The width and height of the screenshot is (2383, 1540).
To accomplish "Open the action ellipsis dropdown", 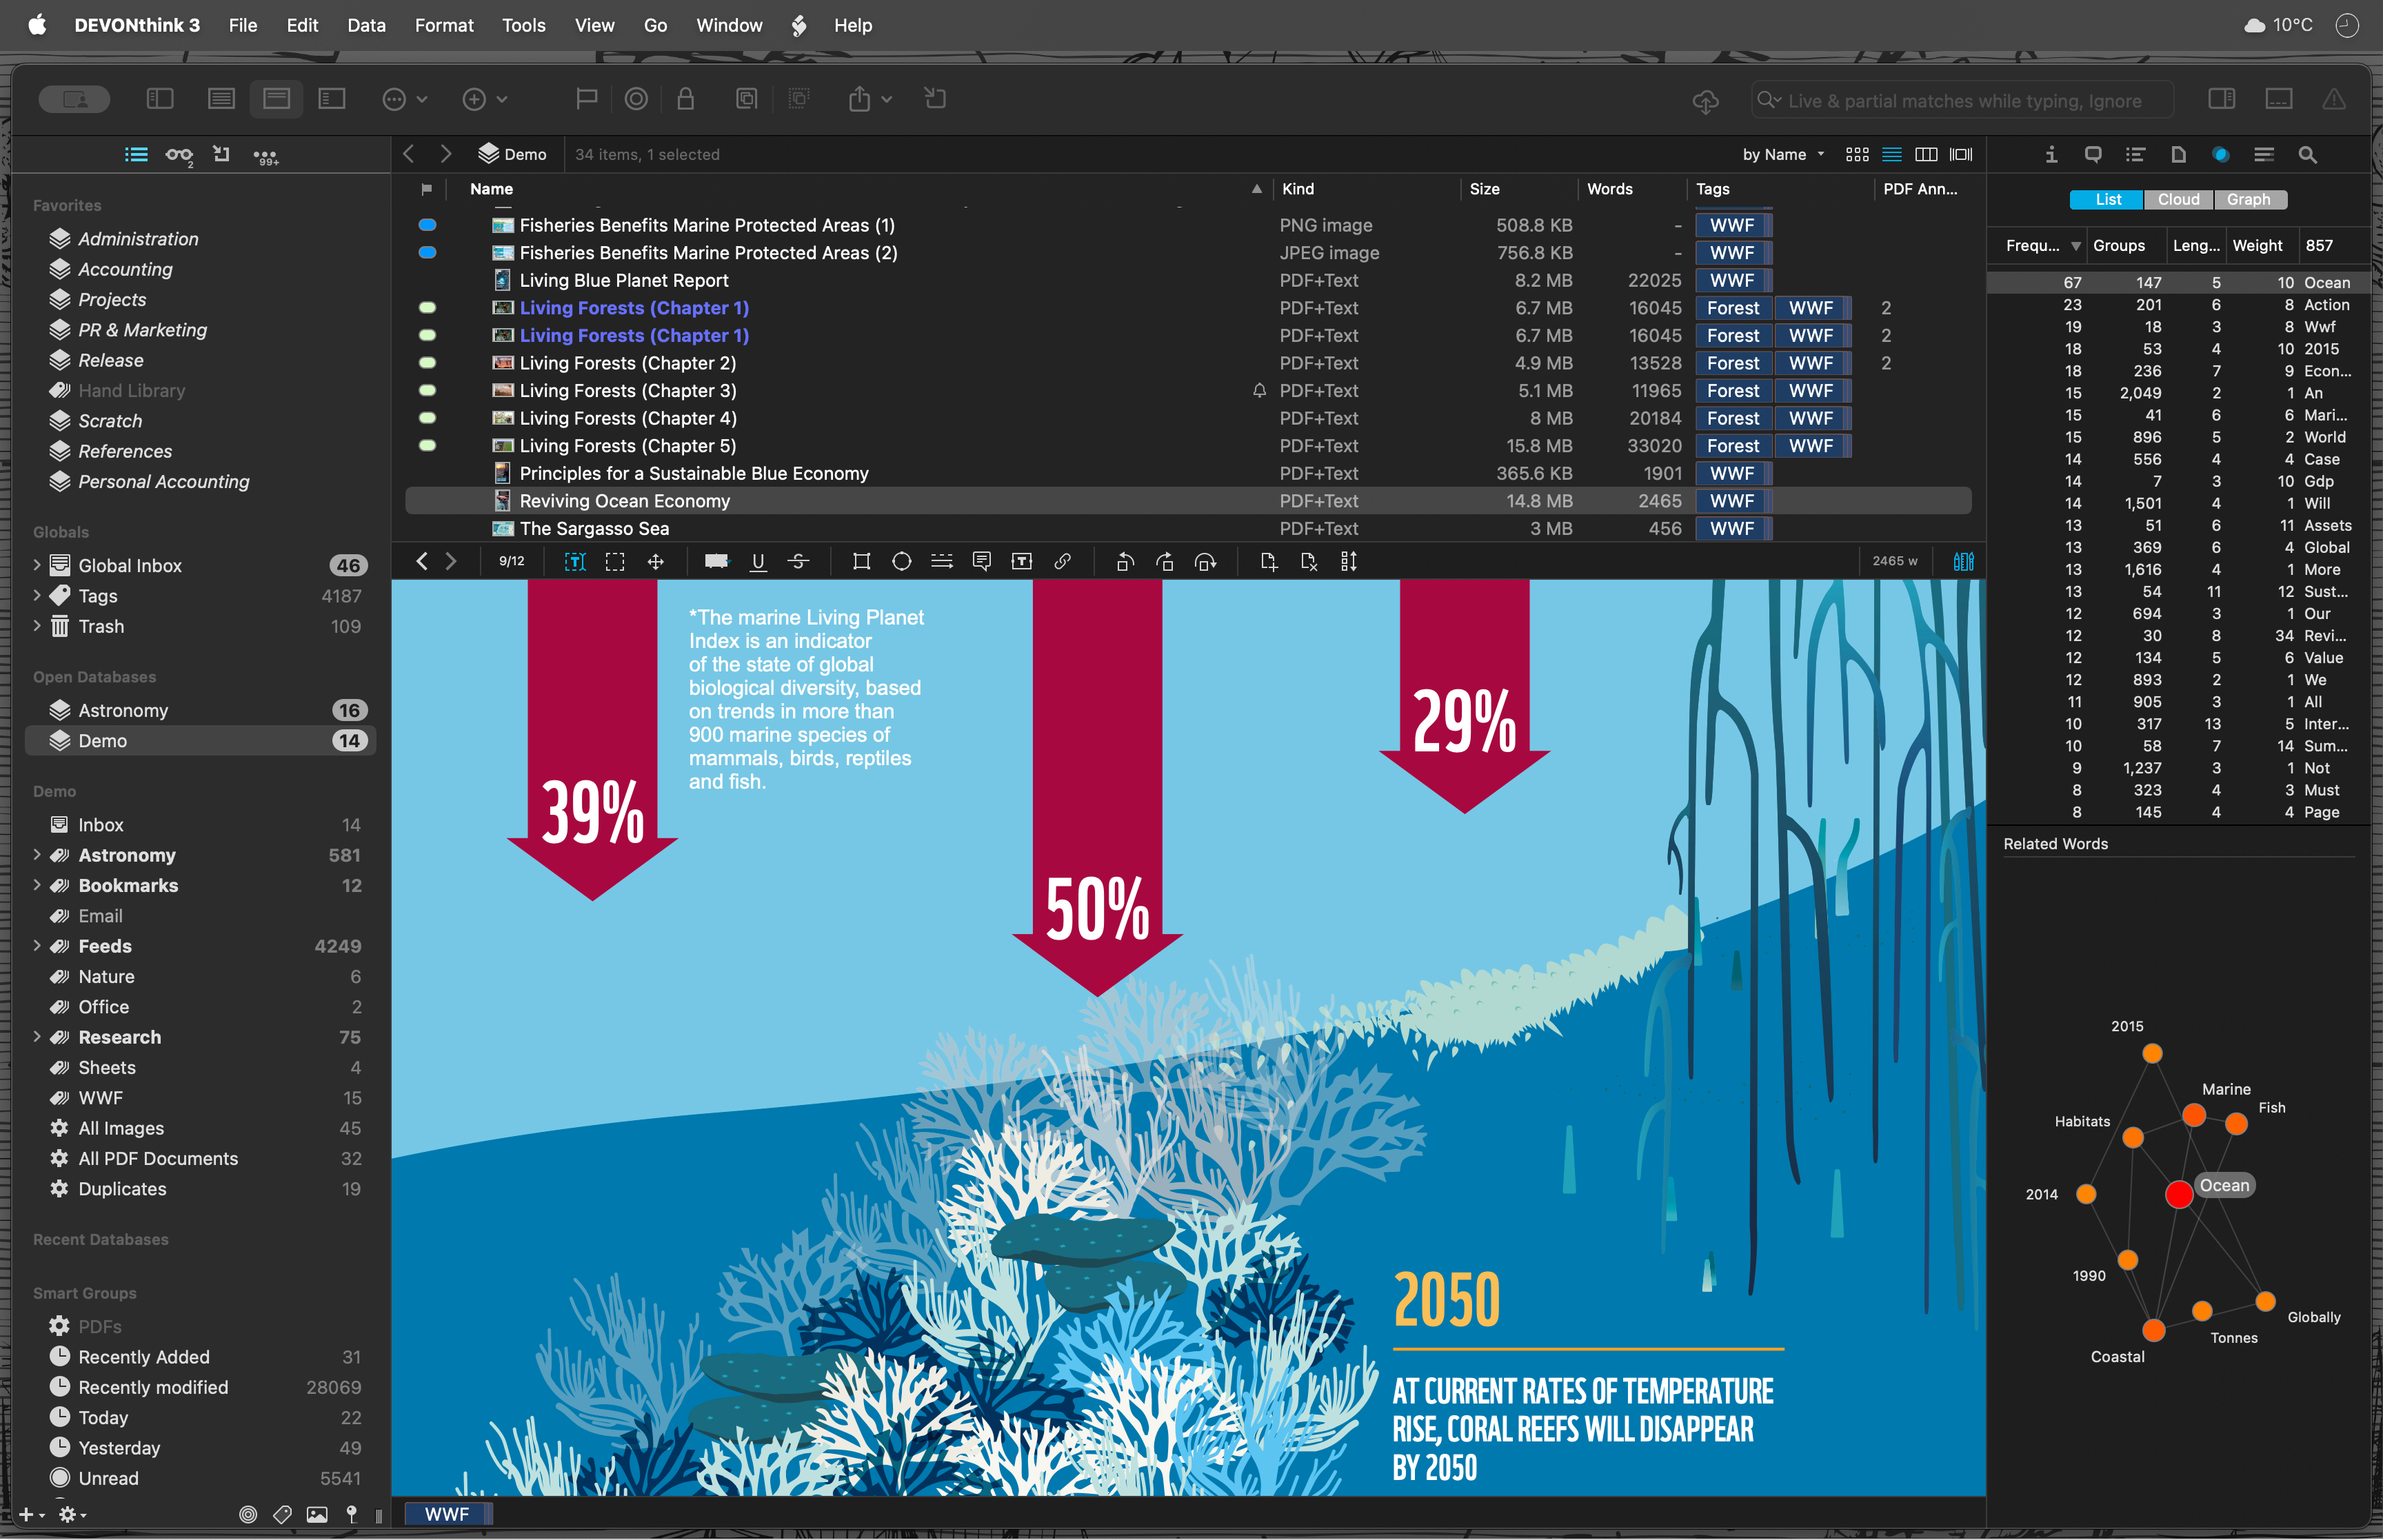I will [405, 99].
